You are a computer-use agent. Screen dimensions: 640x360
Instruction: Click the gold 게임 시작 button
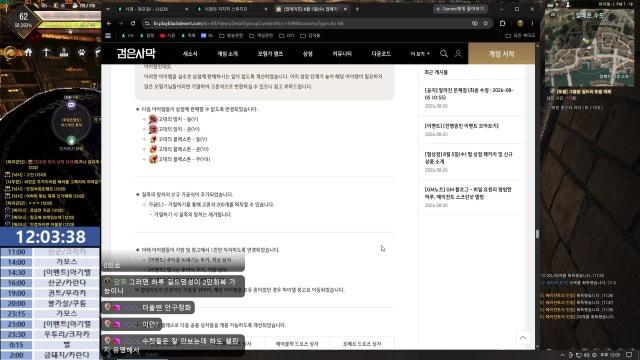coord(501,53)
